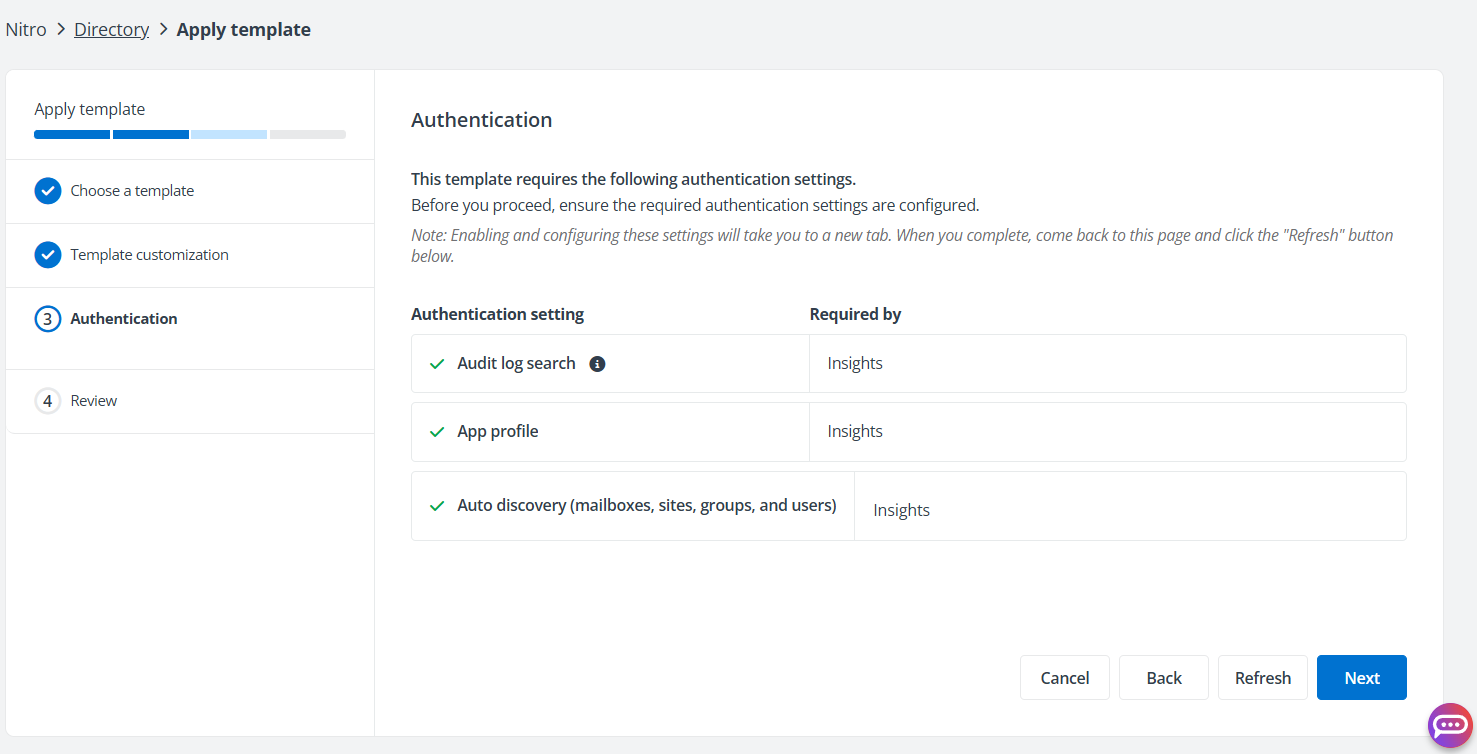The image size is (1477, 754).
Task: Click the completed checkmark on Choose a template
Action: pyautogui.click(x=47, y=190)
